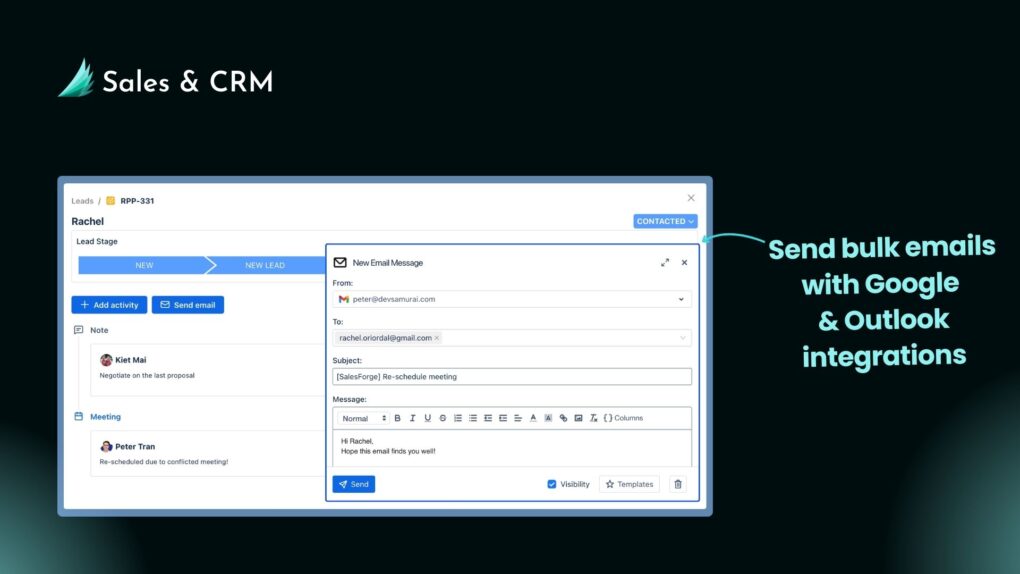1020x574 pixels.
Task: Click the Rachel lead title
Action: click(88, 221)
